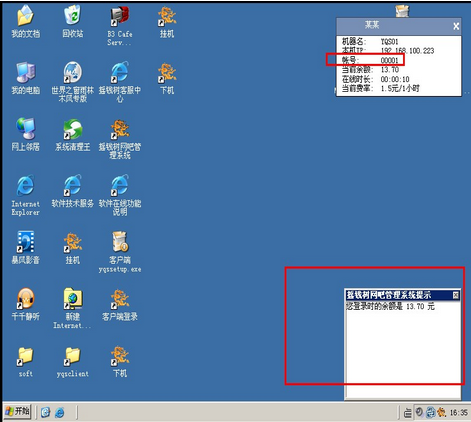Click the IP address 192.168.100.223
This screenshot has width=471, height=422.
click(x=407, y=51)
